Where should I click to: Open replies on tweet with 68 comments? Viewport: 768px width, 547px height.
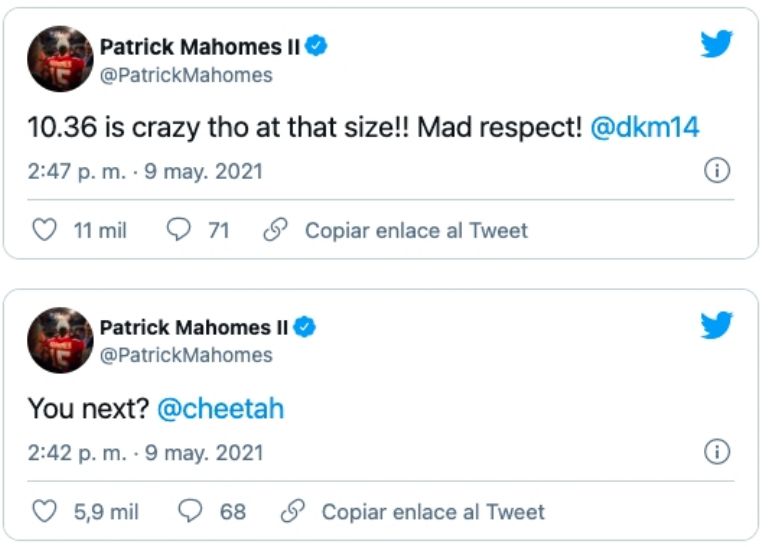pyautogui.click(x=190, y=512)
